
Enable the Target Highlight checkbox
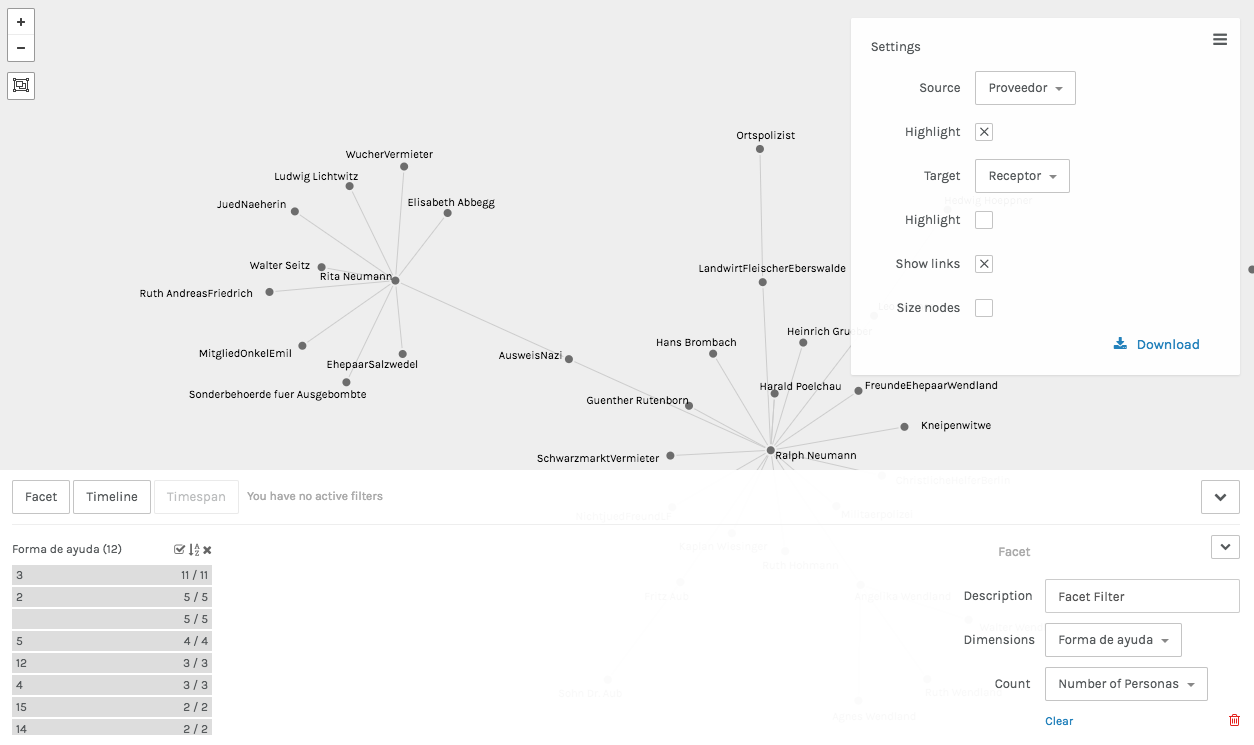point(984,220)
